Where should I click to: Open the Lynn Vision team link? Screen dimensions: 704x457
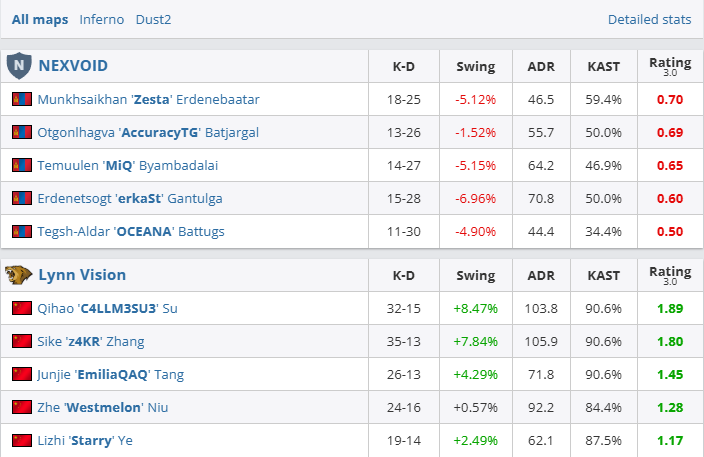82,275
